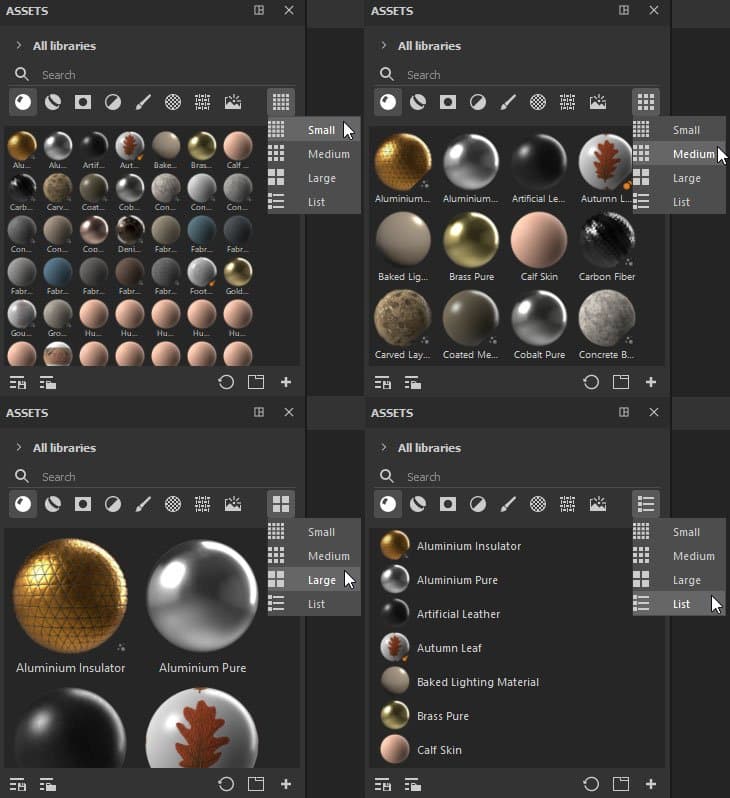The height and width of the screenshot is (798, 730).
Task: Select Brass Pure thumbnail in medium view
Action: (471, 240)
